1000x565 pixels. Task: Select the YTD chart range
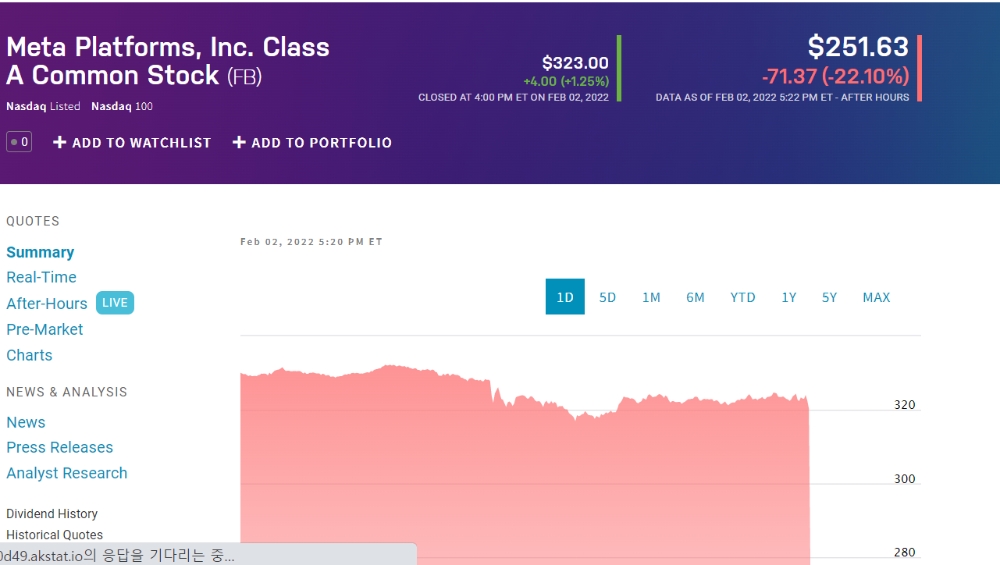click(x=742, y=297)
